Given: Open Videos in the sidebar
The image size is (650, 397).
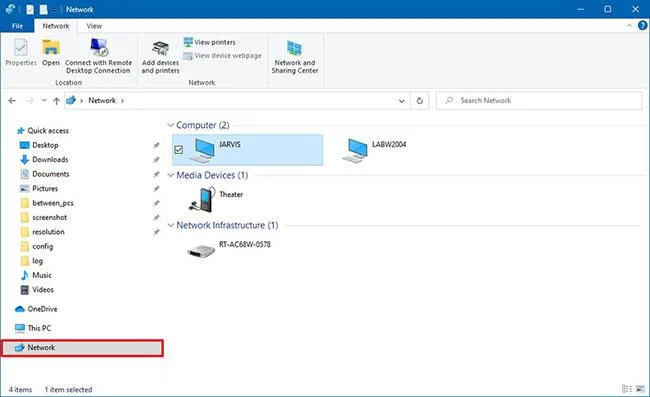Looking at the screenshot, I should (37, 290).
